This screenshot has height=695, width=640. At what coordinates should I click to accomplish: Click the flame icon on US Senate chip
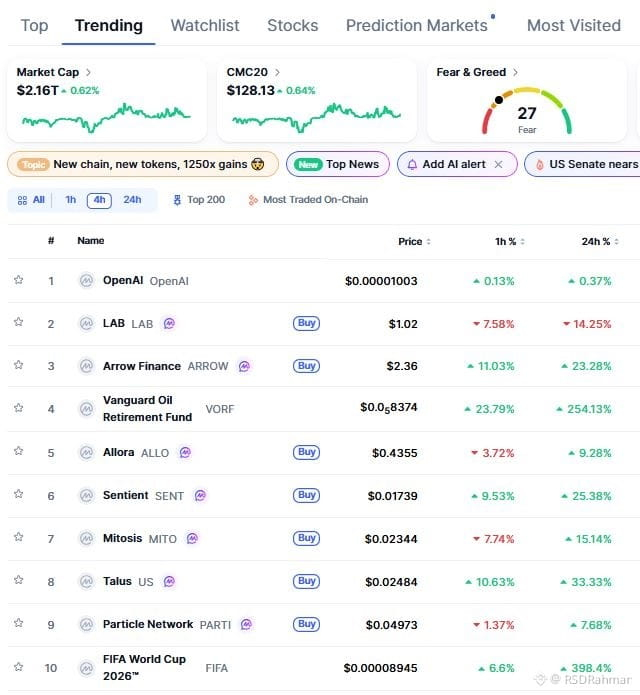(539, 165)
